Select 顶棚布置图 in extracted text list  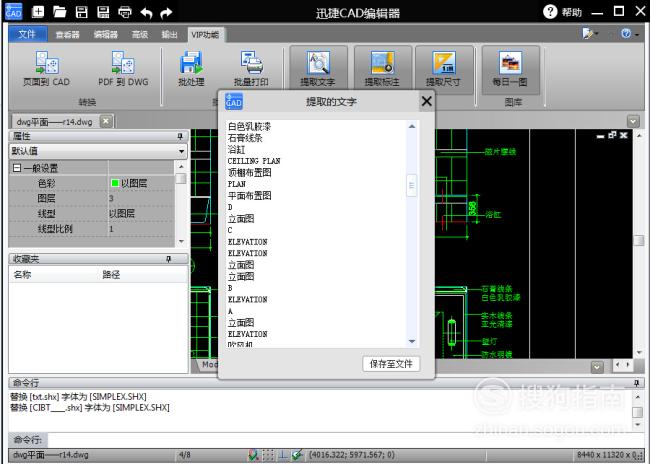[x=250, y=172]
